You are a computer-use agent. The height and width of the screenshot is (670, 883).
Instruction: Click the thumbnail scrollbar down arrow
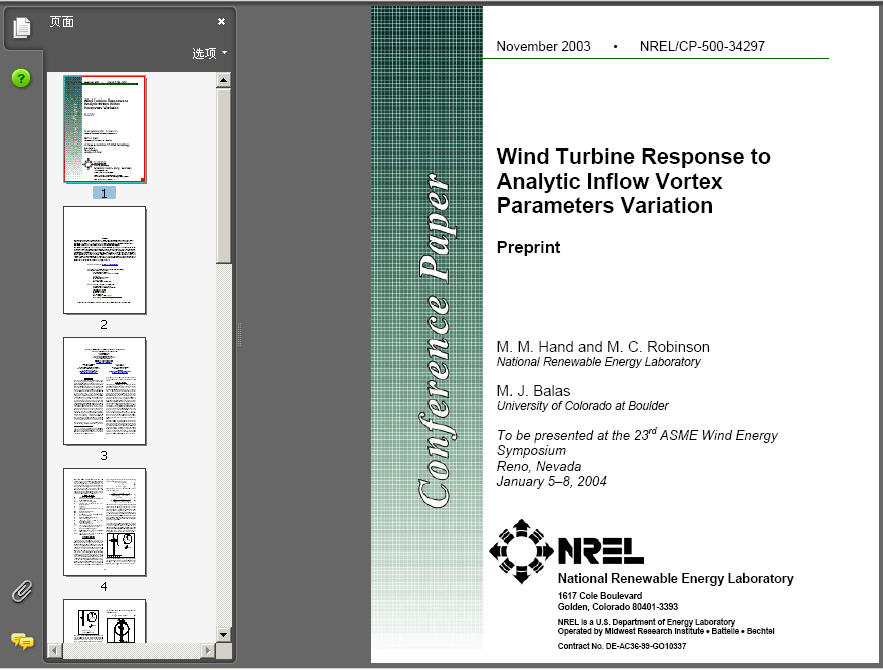pos(224,635)
